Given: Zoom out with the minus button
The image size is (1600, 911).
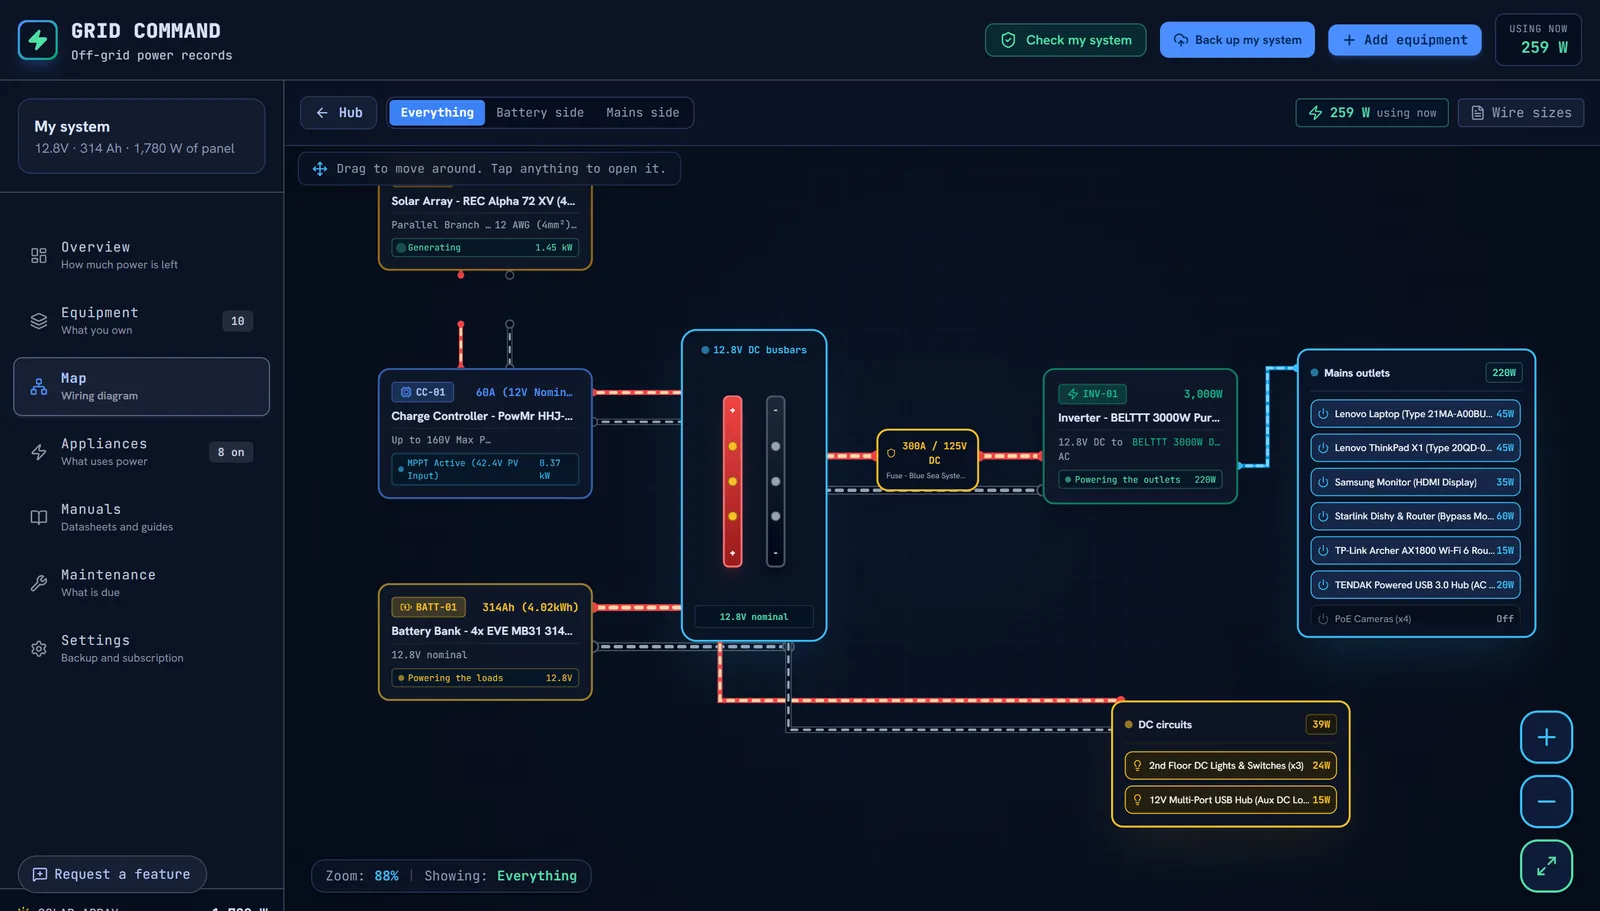Looking at the screenshot, I should [x=1546, y=801].
